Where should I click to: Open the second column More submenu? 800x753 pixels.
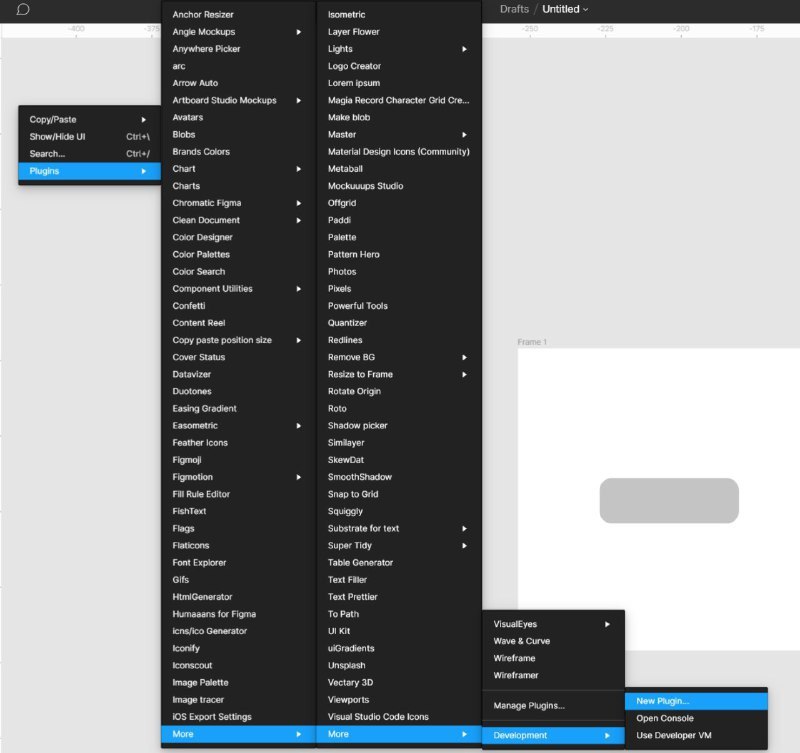click(x=399, y=734)
